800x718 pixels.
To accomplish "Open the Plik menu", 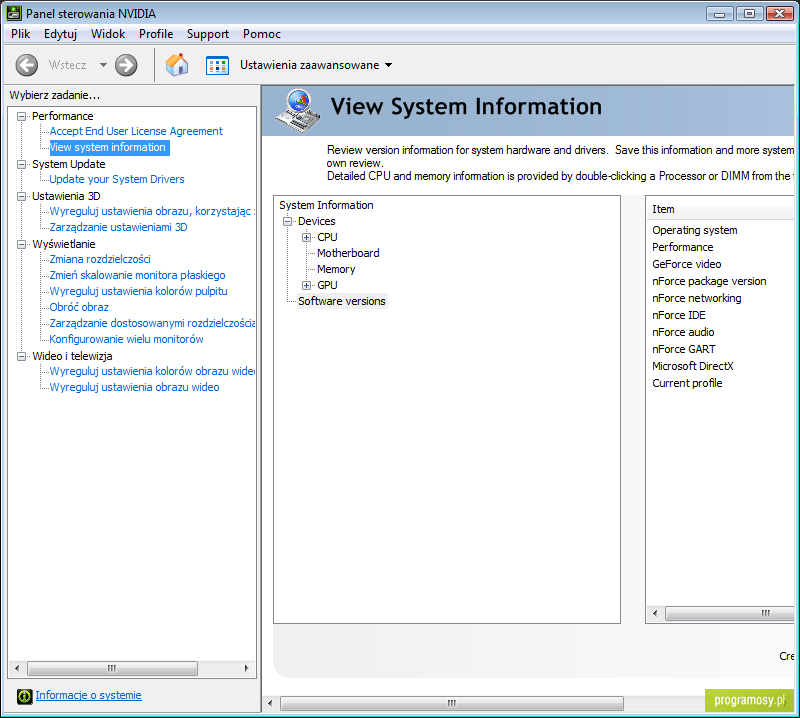I will (x=20, y=34).
